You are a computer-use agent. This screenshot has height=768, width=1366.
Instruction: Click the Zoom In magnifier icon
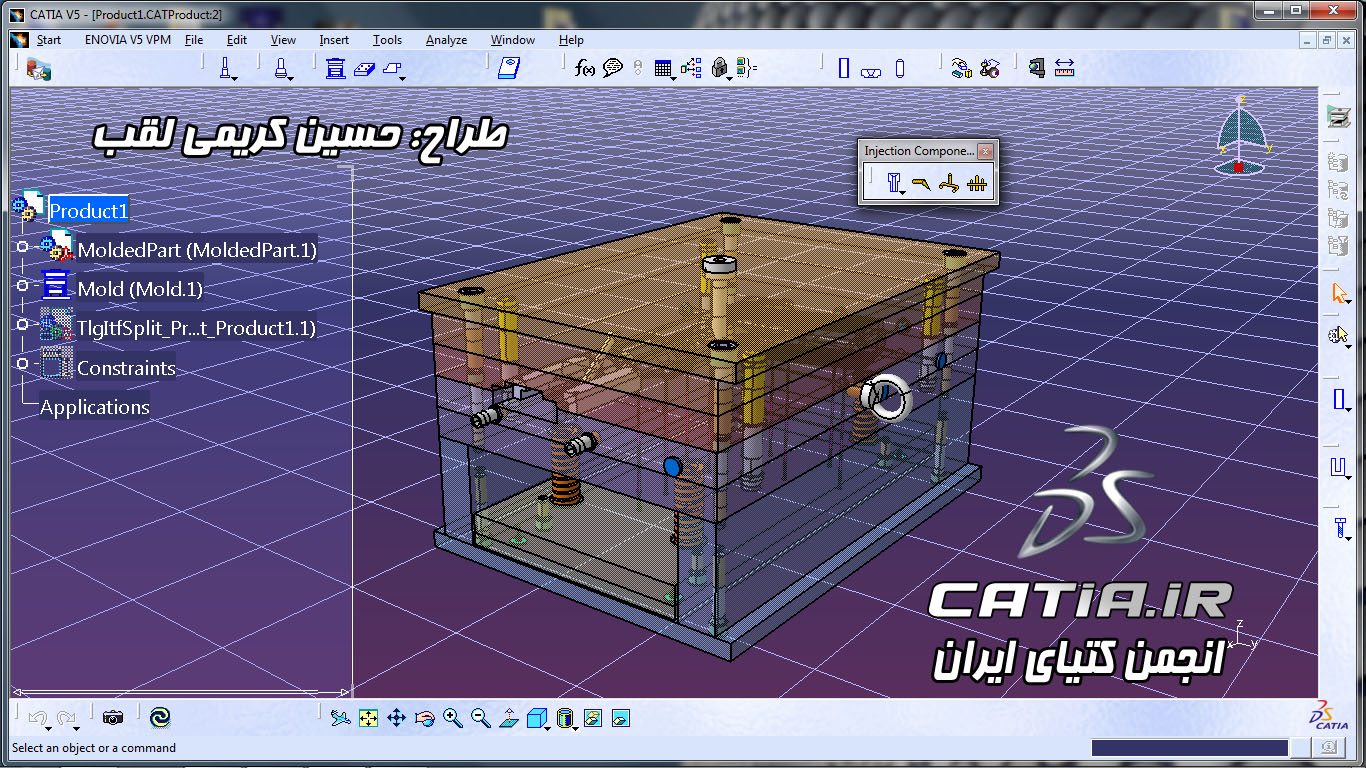[453, 718]
